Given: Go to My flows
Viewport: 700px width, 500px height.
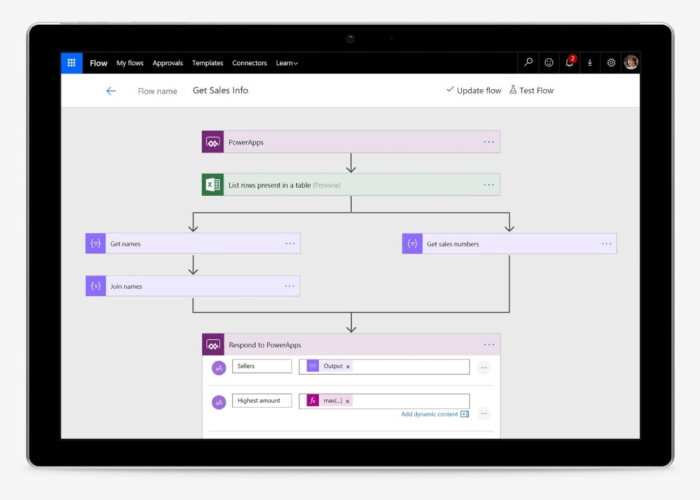Looking at the screenshot, I should pyautogui.click(x=130, y=63).
